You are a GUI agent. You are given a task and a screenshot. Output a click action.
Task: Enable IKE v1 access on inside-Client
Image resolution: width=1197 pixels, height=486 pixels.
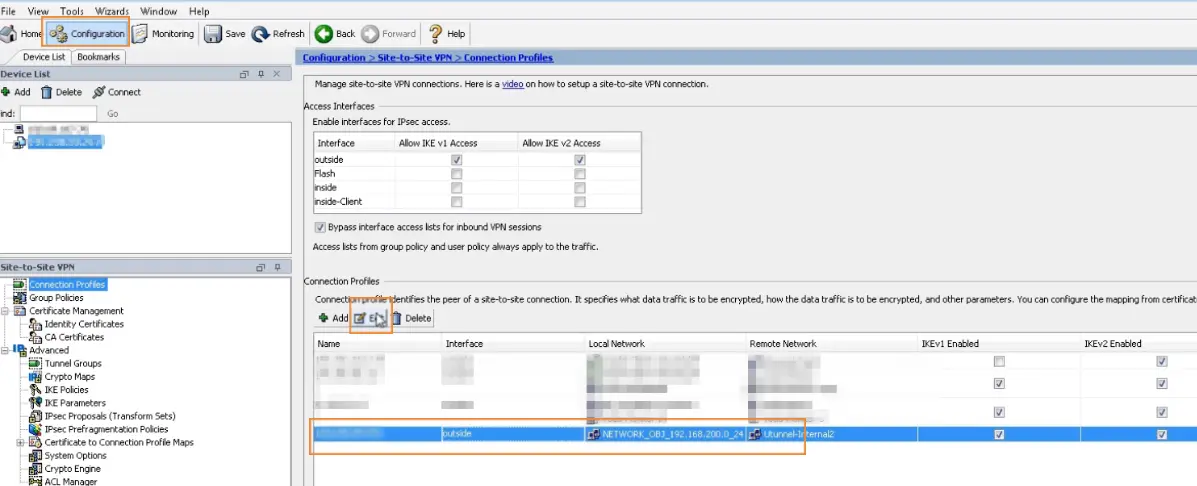pos(457,202)
